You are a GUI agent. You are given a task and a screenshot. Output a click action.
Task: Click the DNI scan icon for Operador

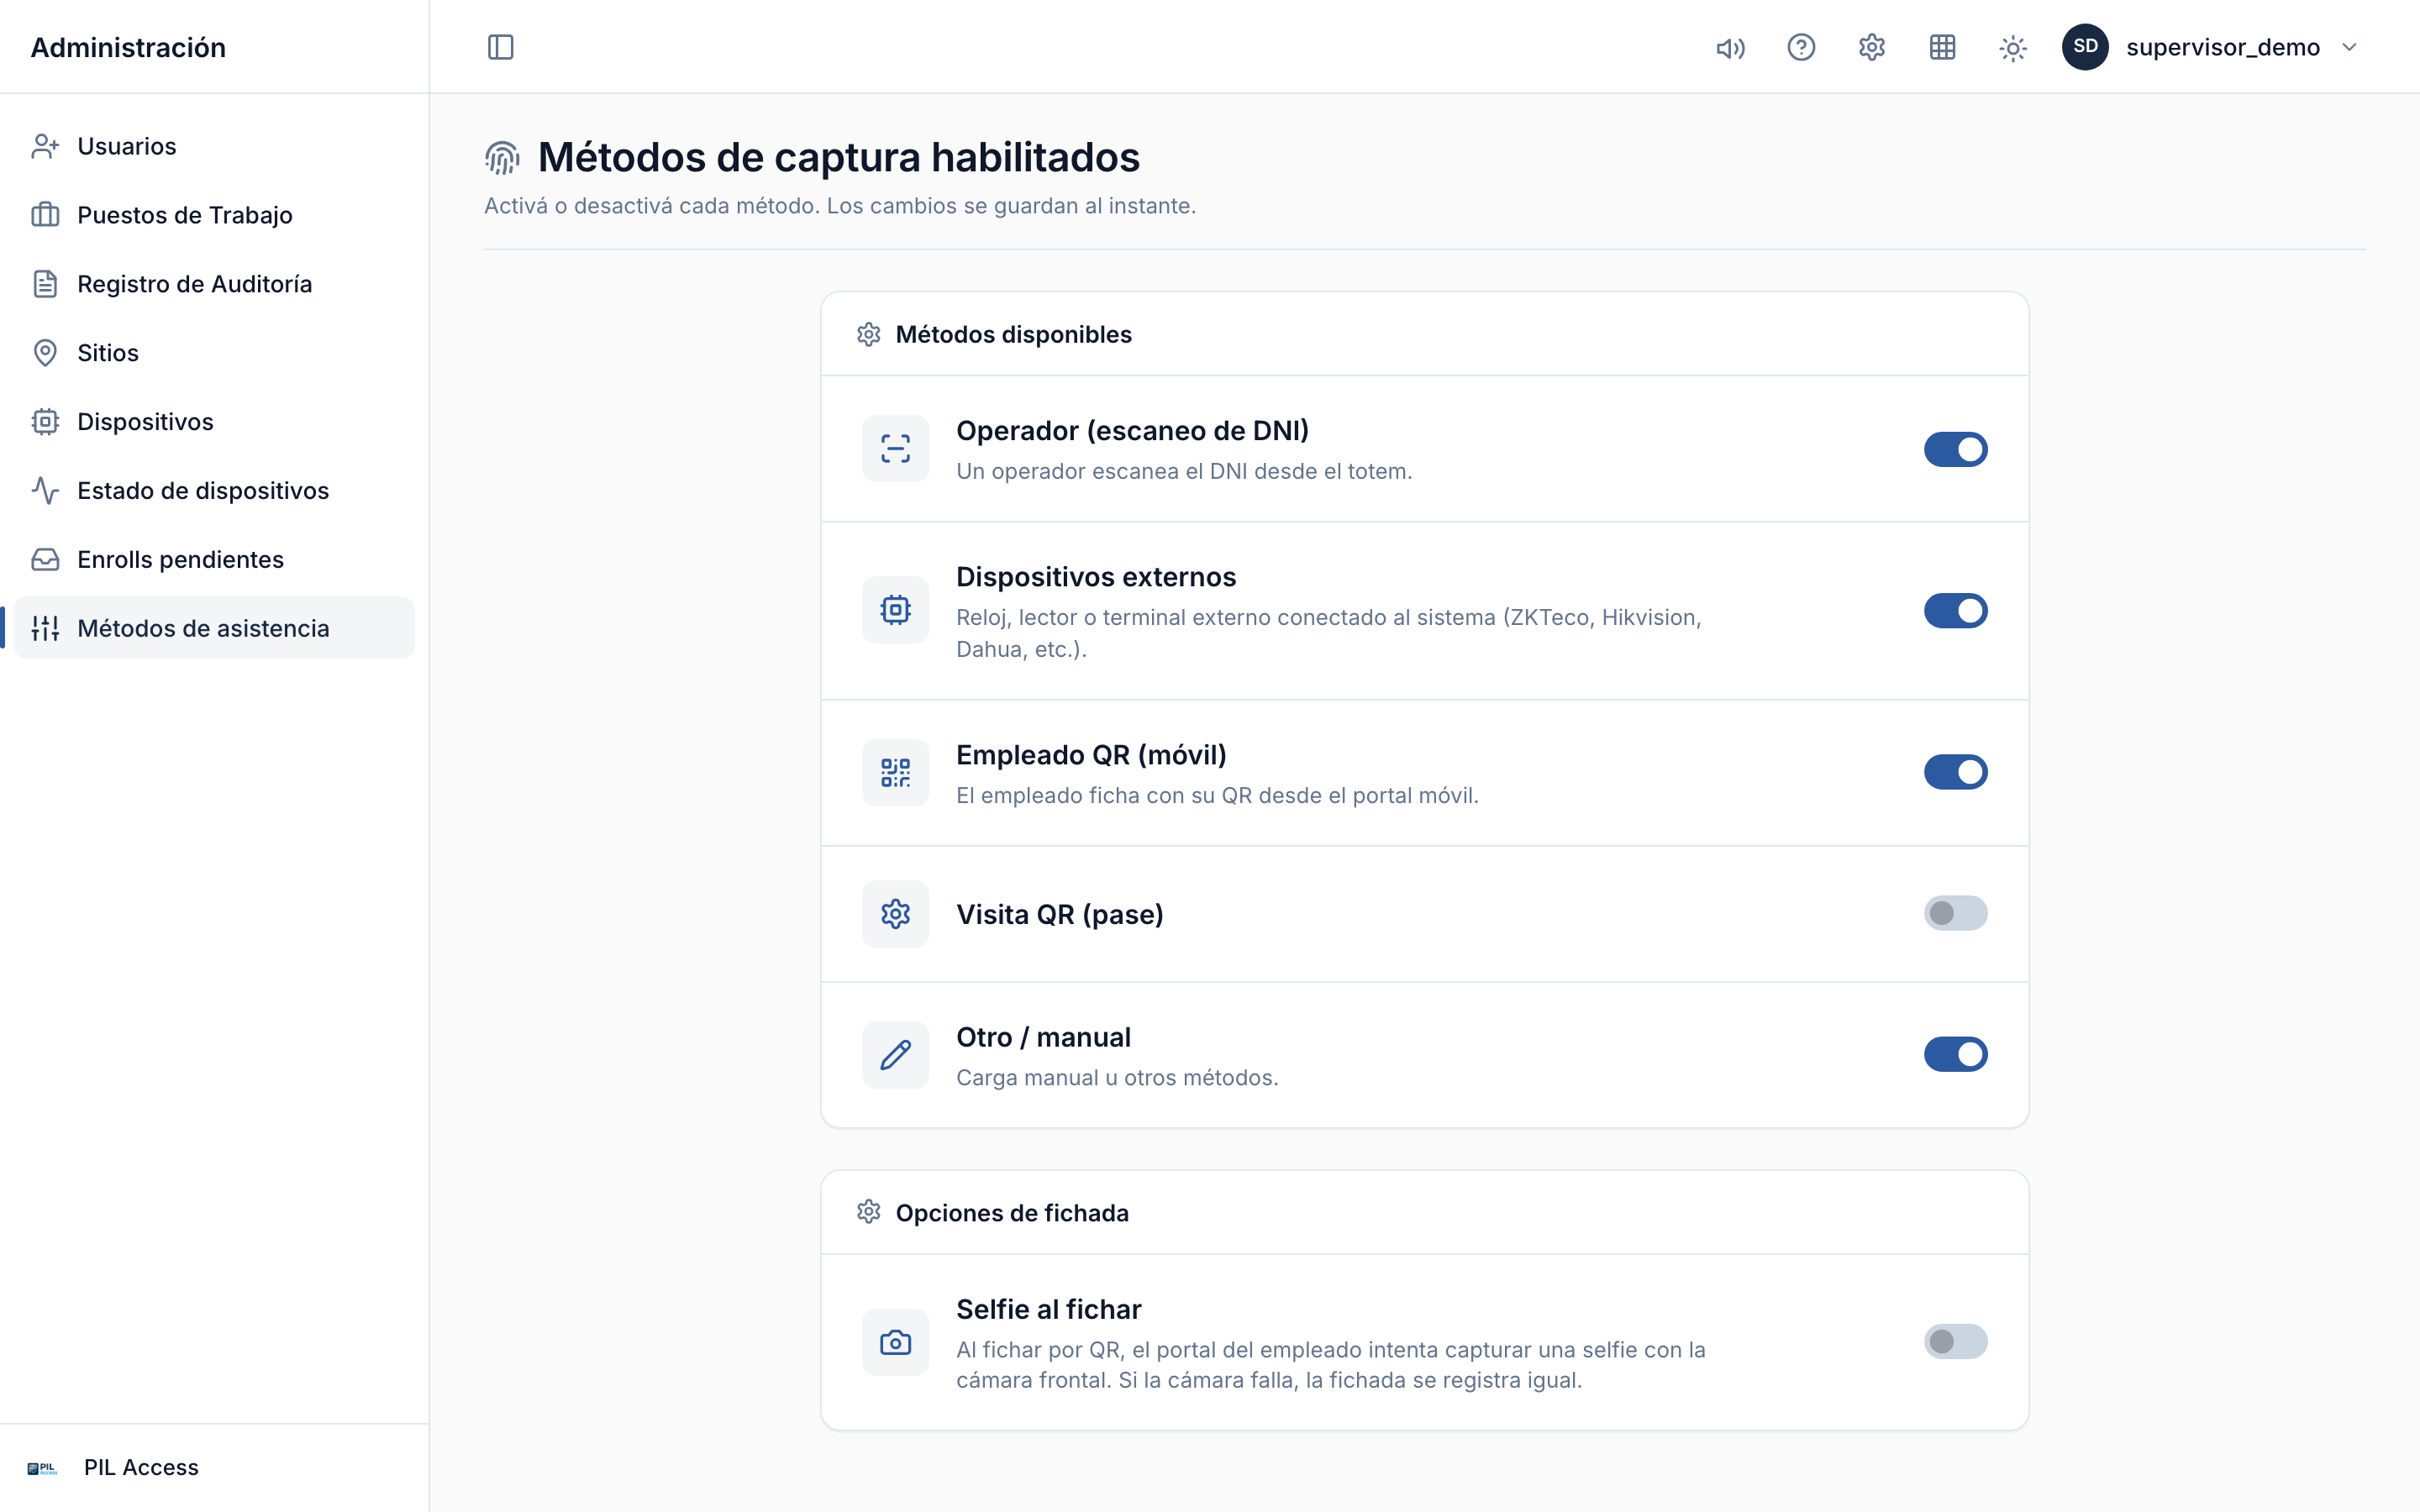tap(895, 449)
